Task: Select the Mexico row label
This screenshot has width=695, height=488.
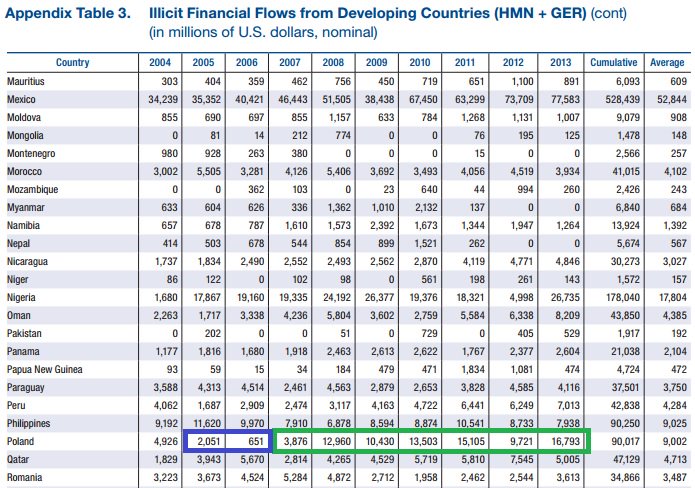Action: (x=21, y=99)
